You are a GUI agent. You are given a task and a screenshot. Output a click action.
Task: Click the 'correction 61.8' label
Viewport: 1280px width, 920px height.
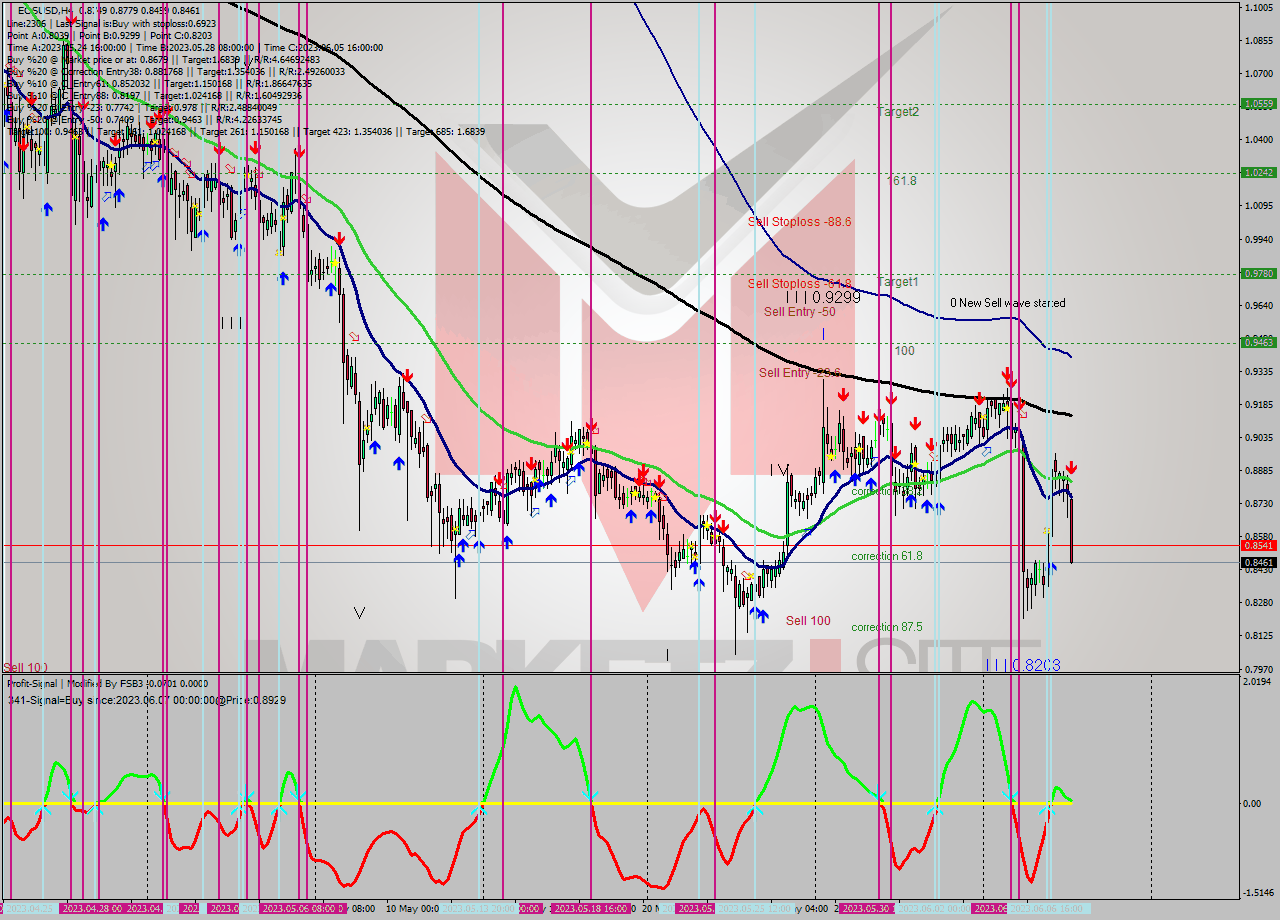coord(887,556)
